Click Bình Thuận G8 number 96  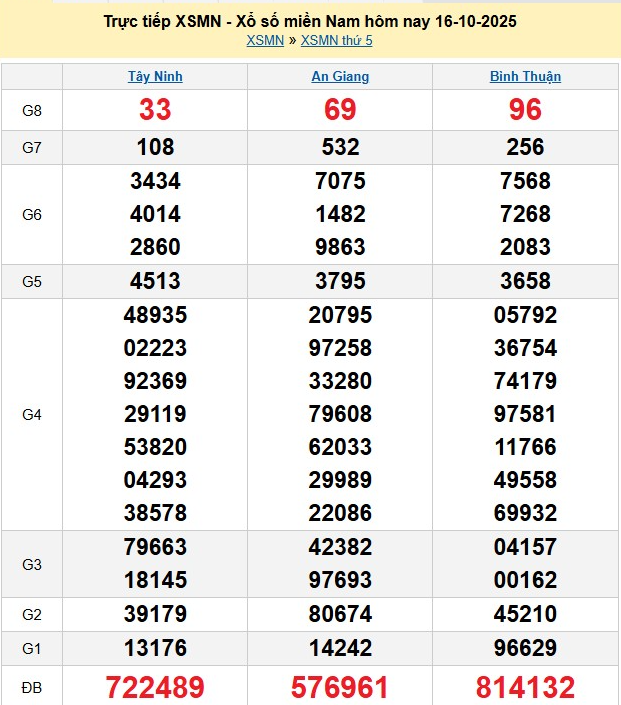click(x=525, y=110)
